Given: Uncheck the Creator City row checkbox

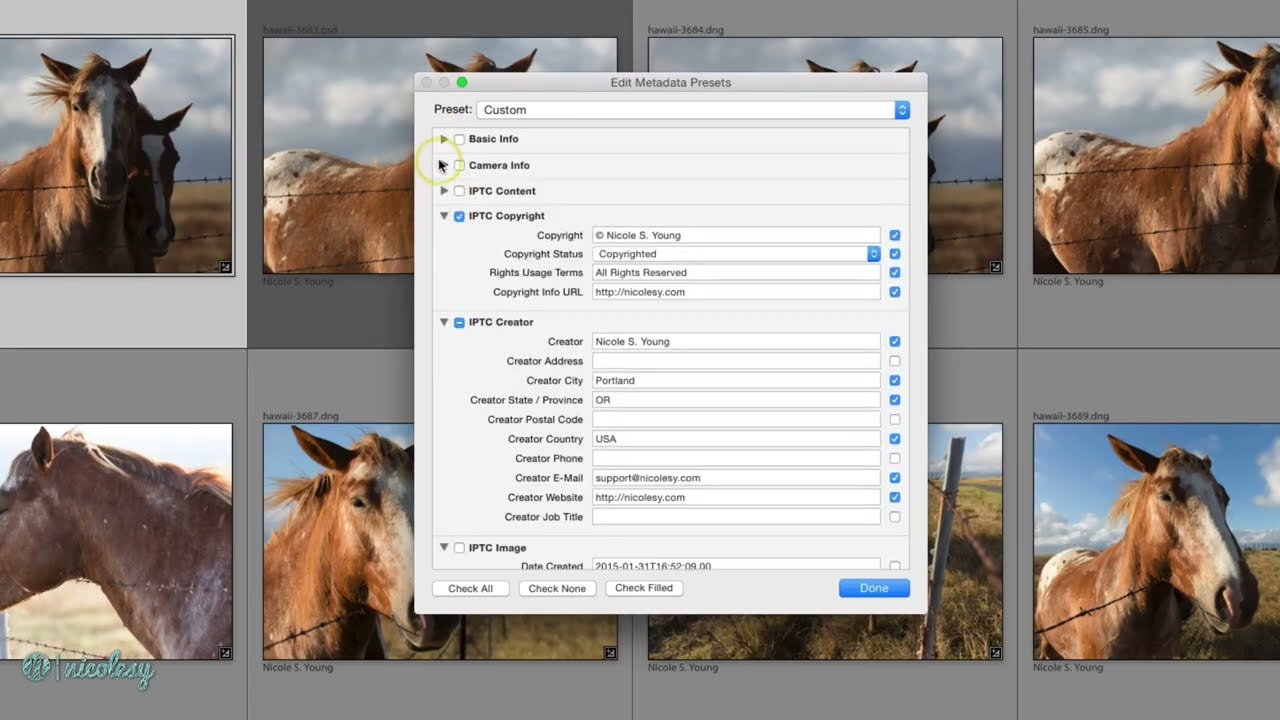Looking at the screenshot, I should click(x=894, y=380).
